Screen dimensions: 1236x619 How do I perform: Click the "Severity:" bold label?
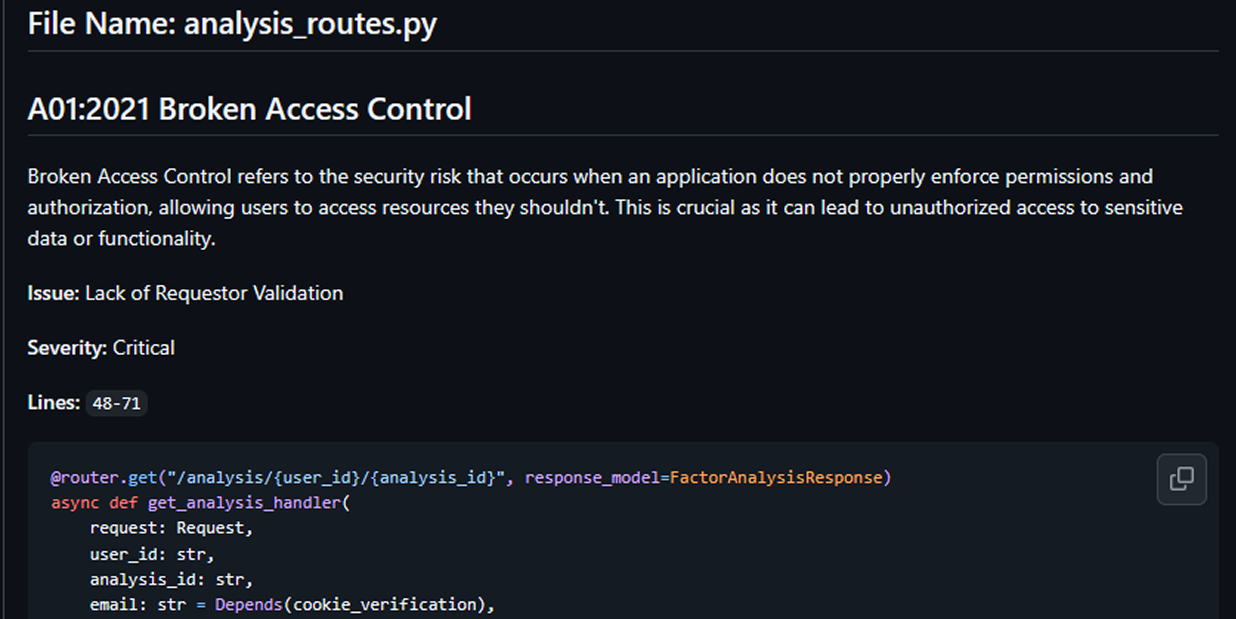click(x=67, y=348)
